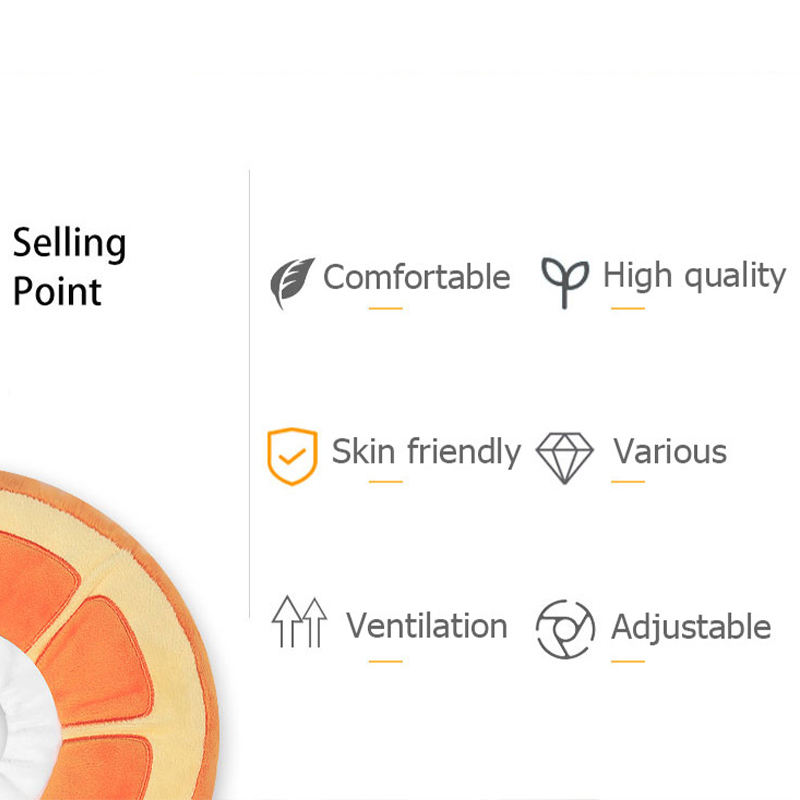Click the Ventilation label
Screen dimensions: 800x800
(x=427, y=626)
